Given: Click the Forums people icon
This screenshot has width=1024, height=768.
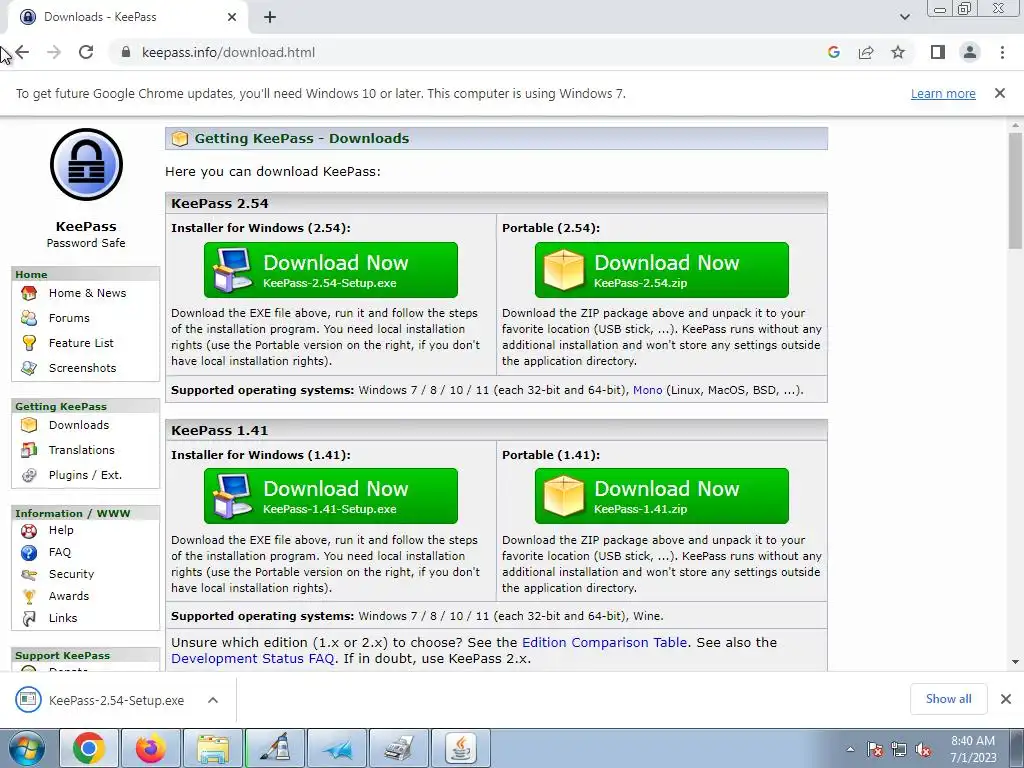Looking at the screenshot, I should [x=29, y=318].
